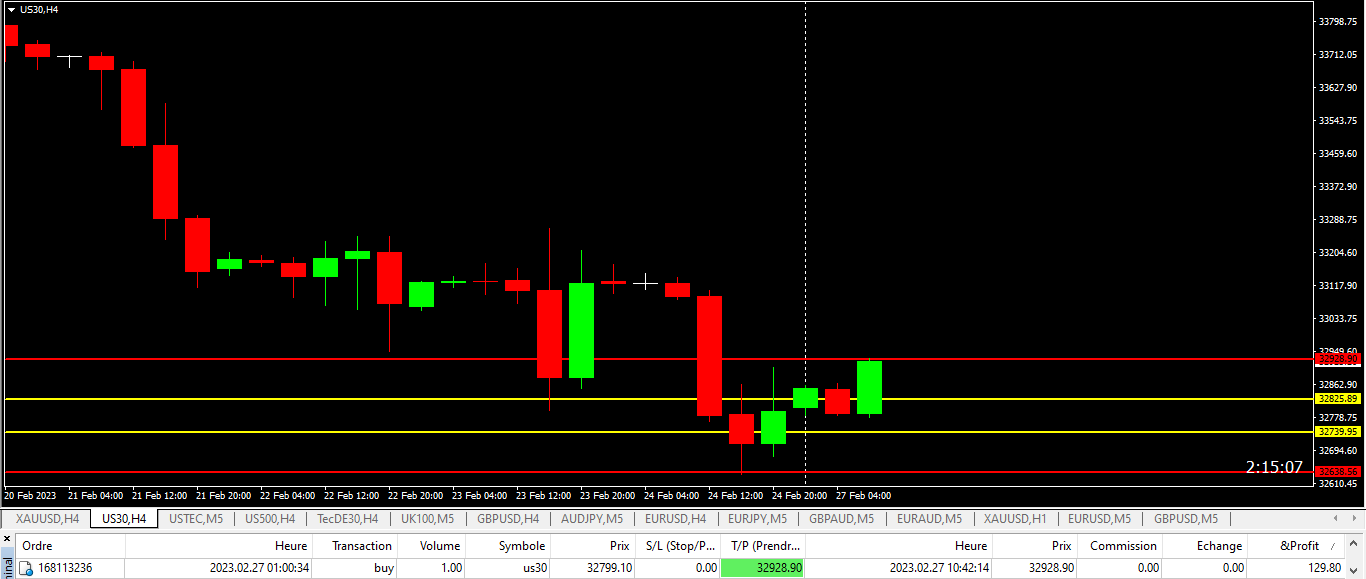Click the 20 Feb 2023 date label
Viewport: 1366px width, 579px height.
pos(31,495)
